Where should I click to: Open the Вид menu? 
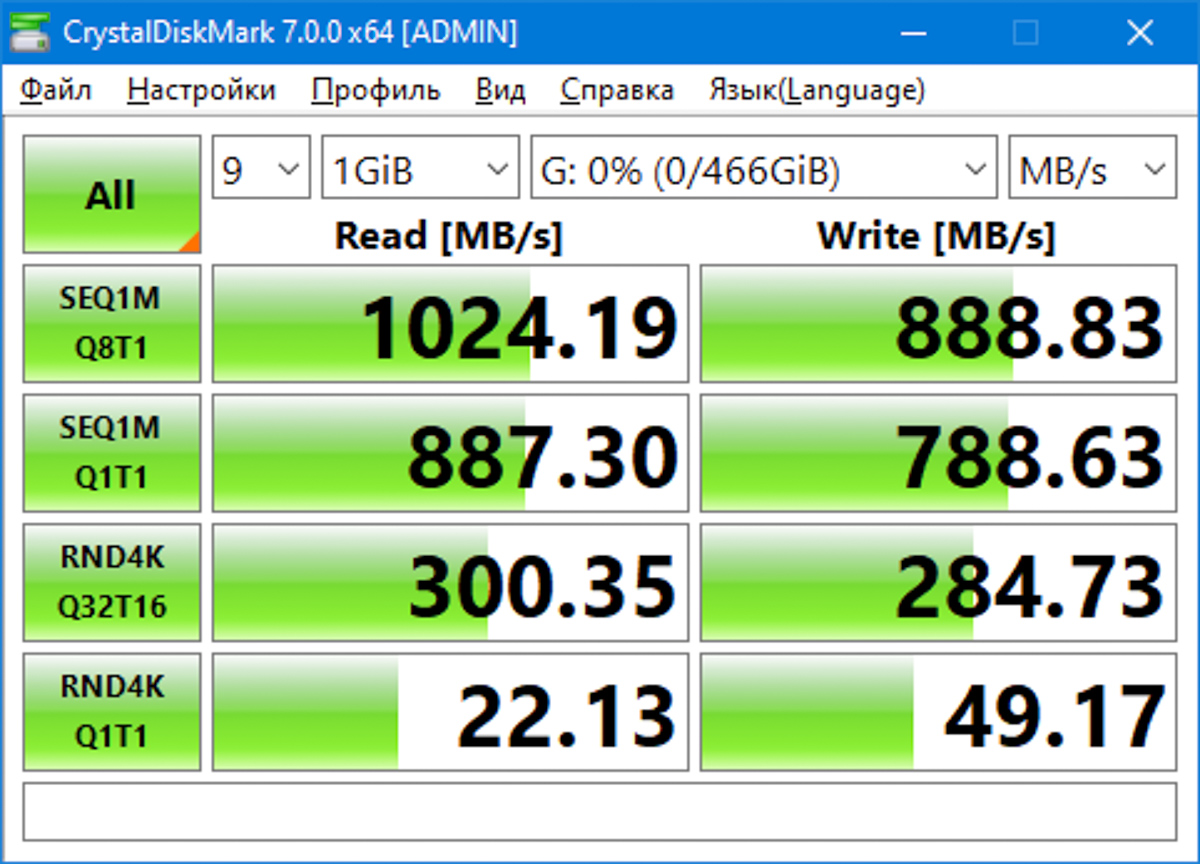coord(500,90)
